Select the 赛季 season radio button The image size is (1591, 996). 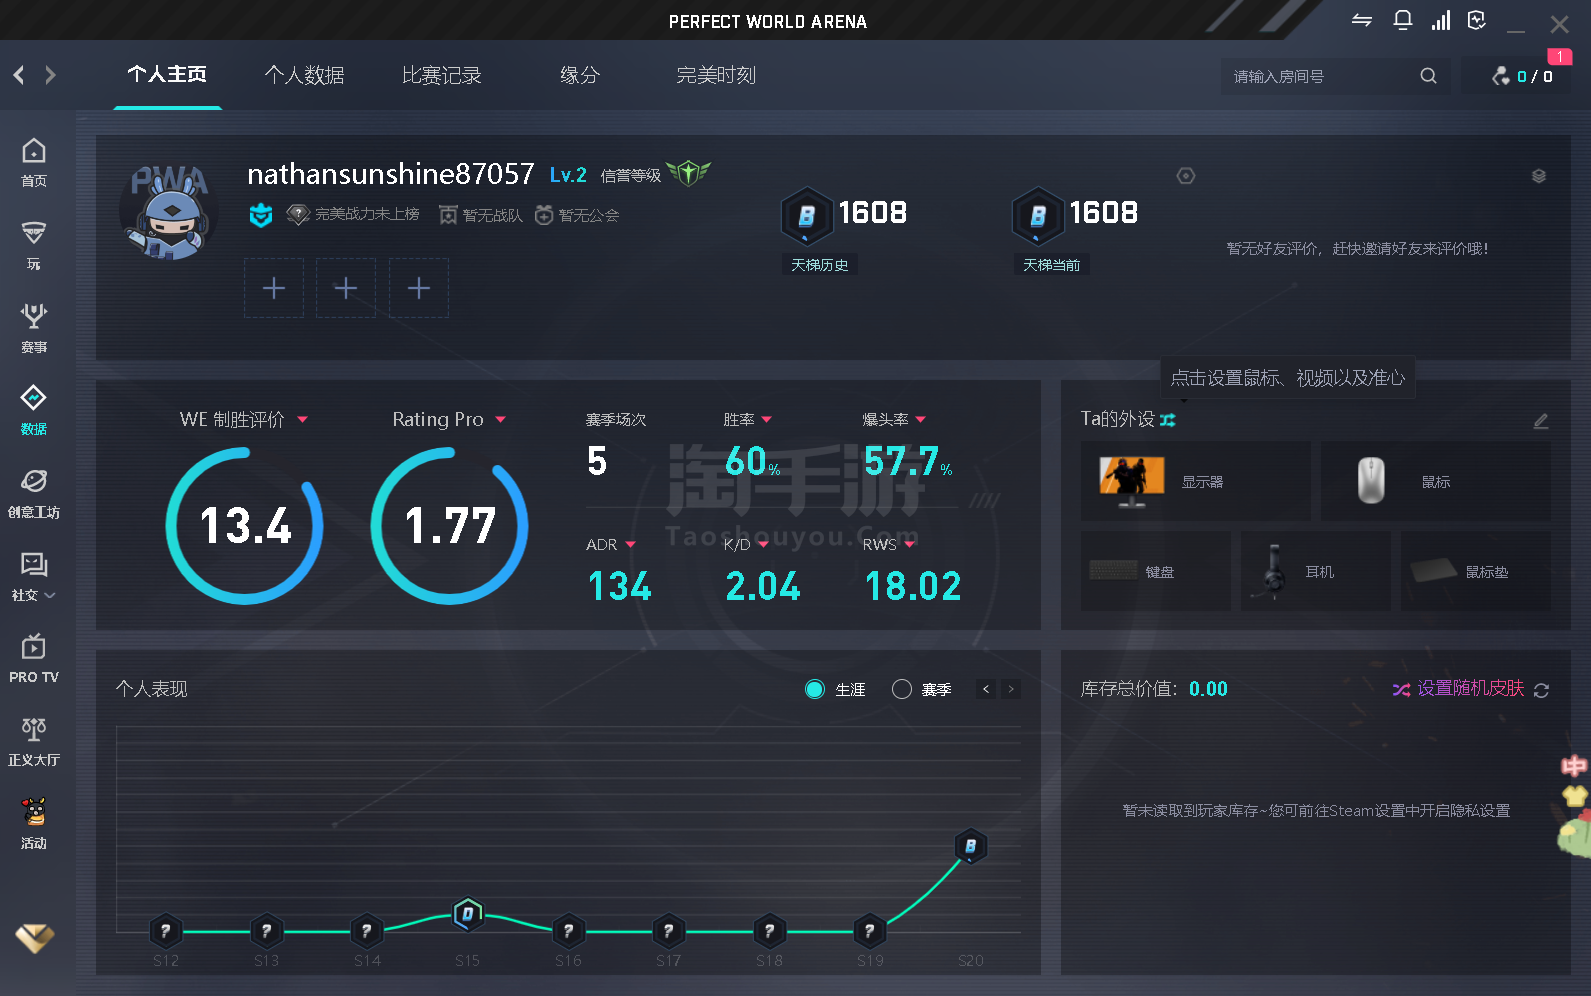(902, 689)
